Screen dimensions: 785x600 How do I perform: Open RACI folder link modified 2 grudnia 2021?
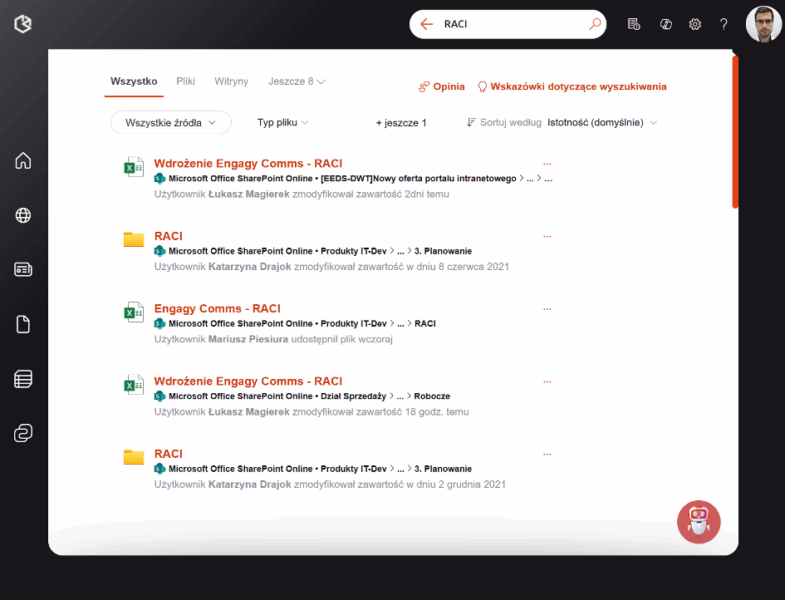tap(168, 454)
